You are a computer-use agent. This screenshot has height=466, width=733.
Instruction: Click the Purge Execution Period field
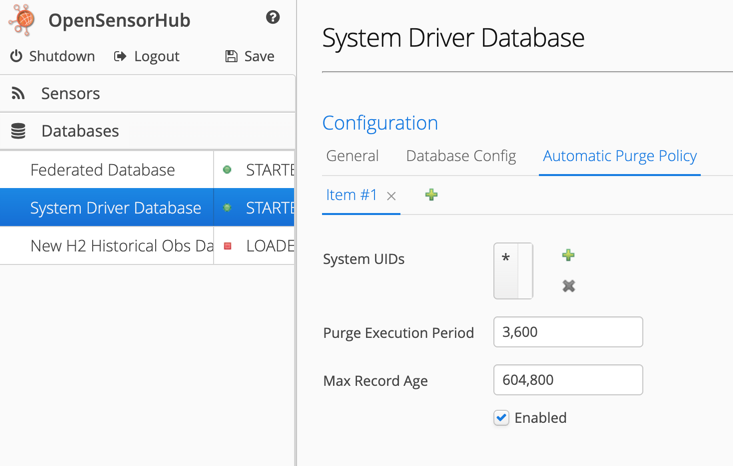point(567,332)
